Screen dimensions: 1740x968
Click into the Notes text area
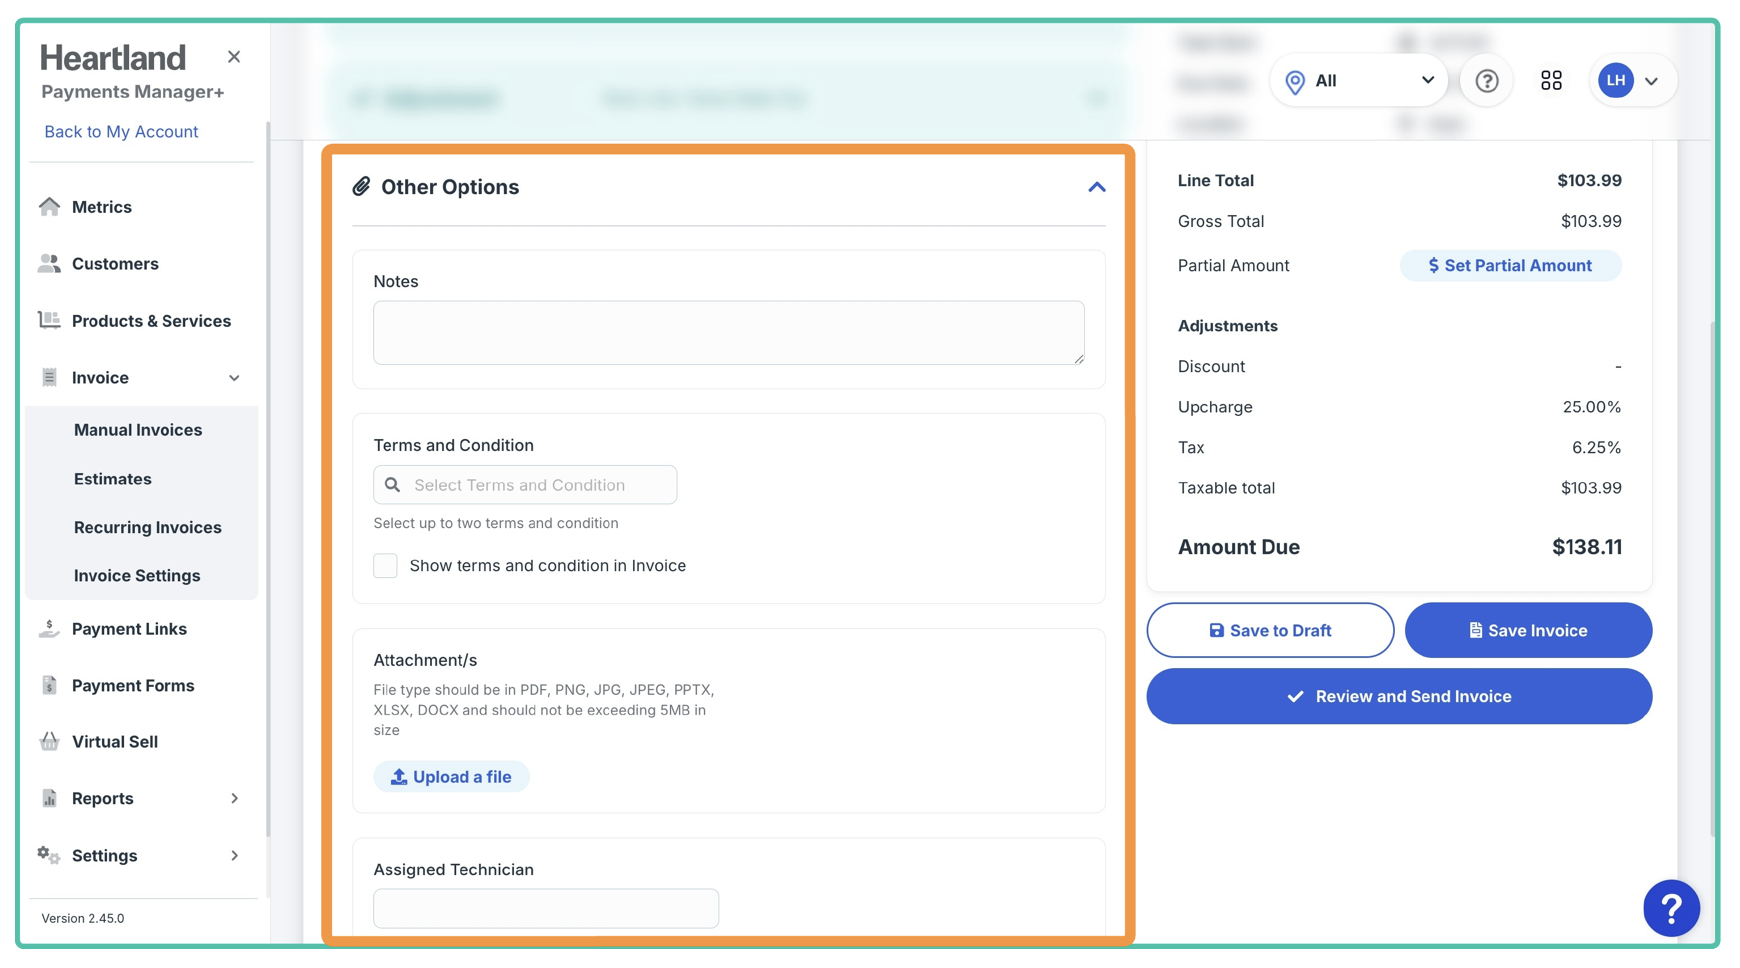tap(728, 333)
